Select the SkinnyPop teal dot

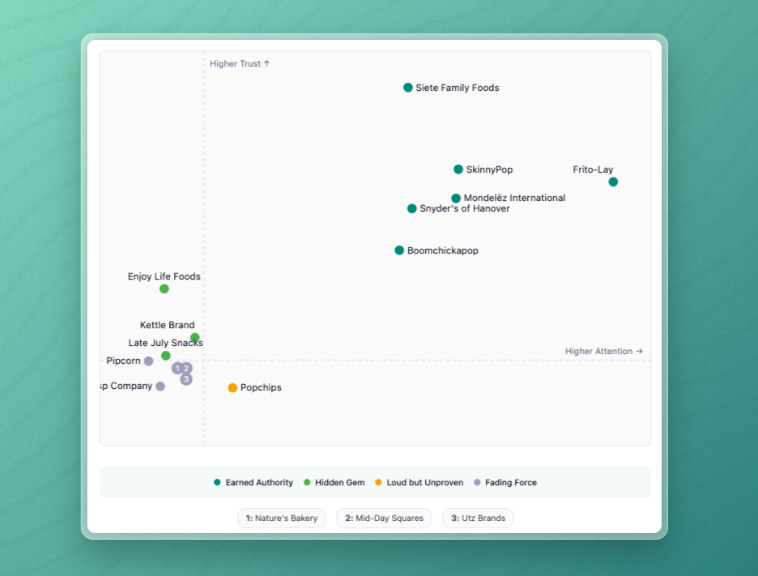click(x=458, y=169)
